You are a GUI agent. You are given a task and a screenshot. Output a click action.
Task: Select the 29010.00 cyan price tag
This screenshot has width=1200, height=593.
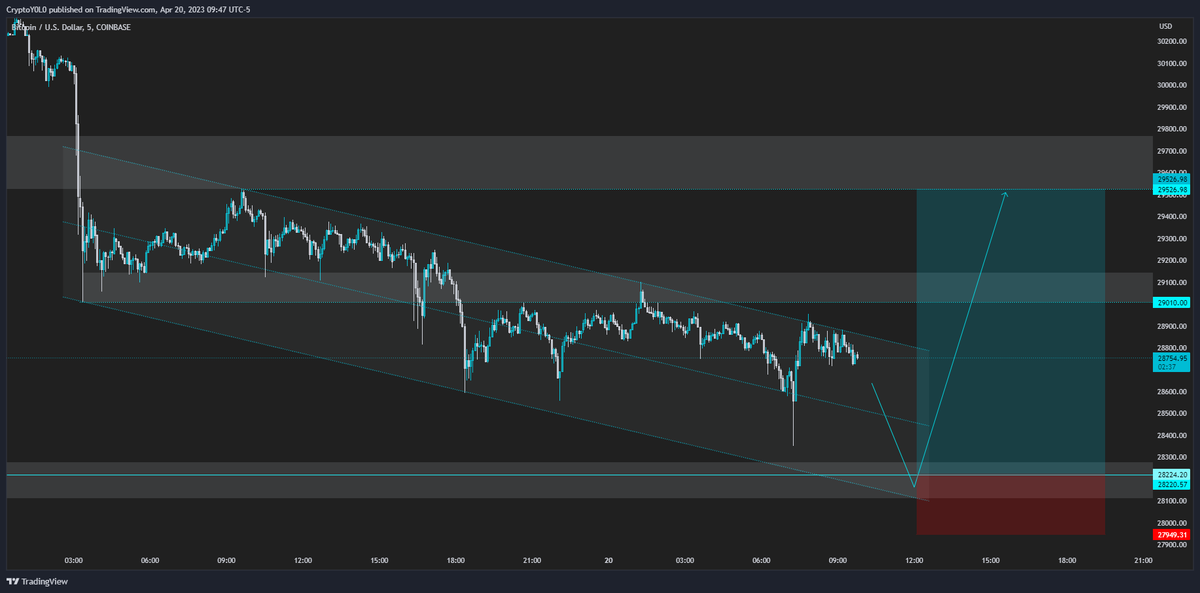point(1171,303)
